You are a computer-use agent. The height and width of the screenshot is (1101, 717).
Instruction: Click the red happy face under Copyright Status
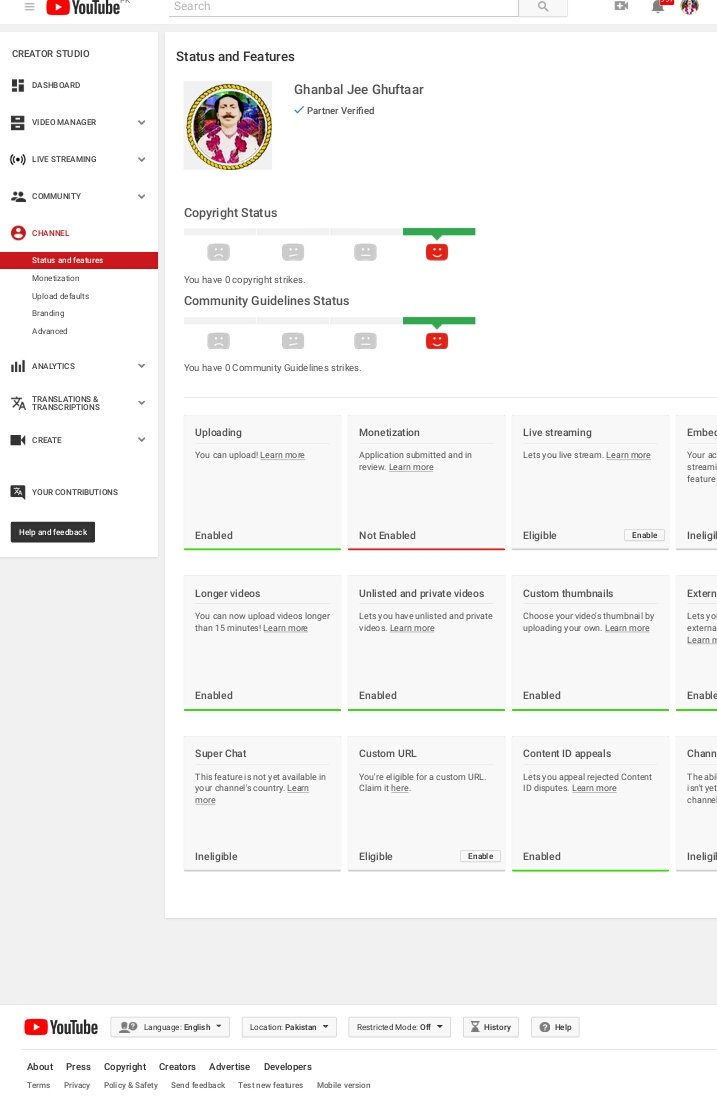pos(437,252)
